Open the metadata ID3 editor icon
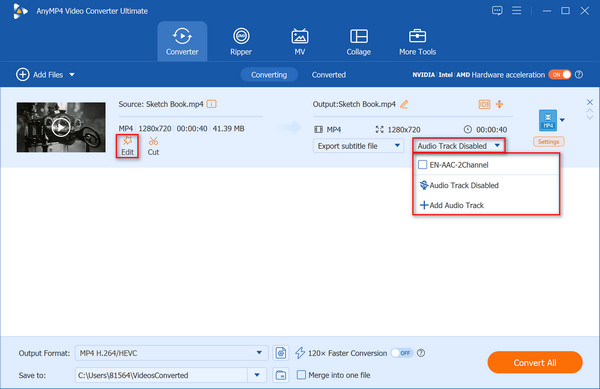 484,104
